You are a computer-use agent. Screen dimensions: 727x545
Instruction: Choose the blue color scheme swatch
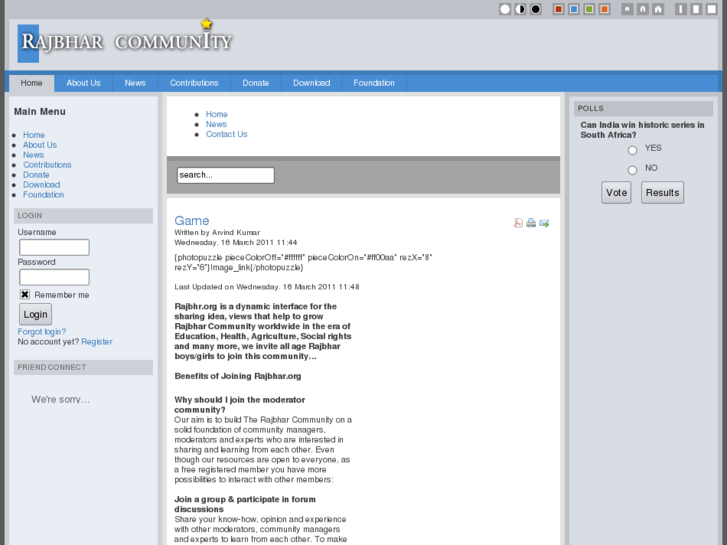[x=574, y=9]
